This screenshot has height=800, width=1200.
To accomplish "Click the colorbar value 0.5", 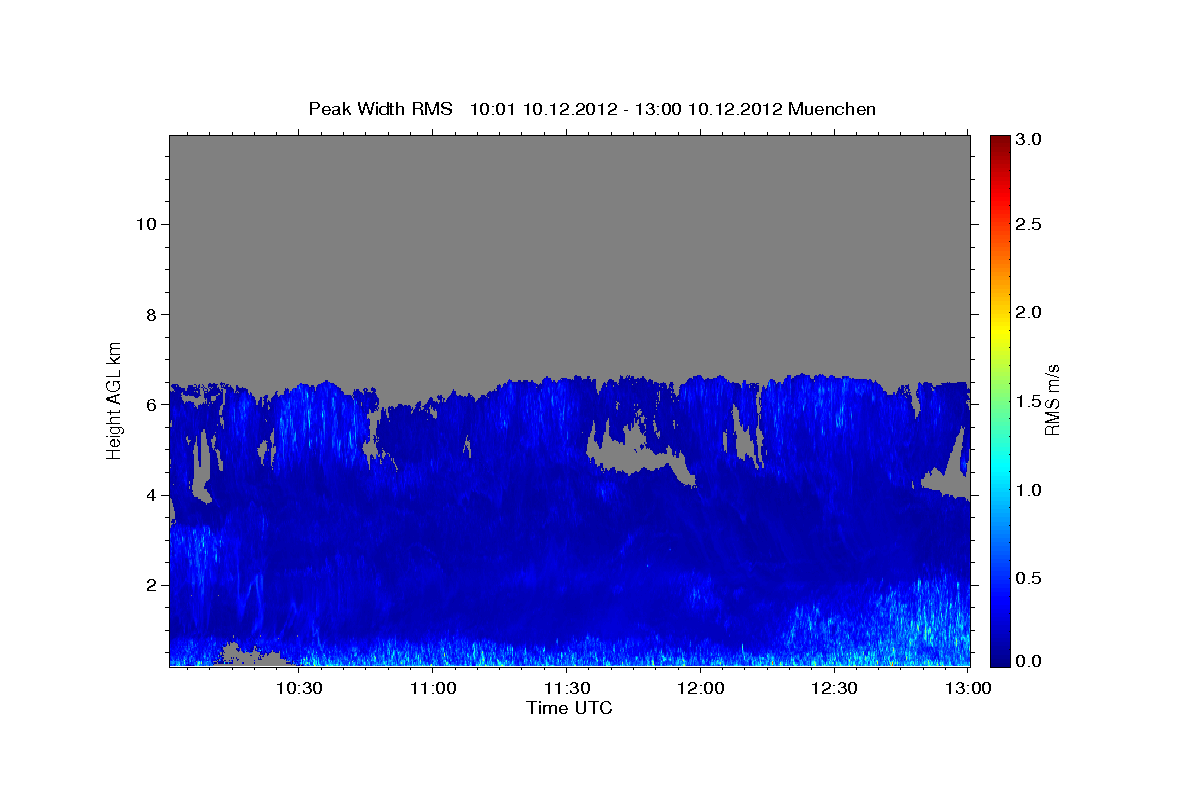I will (1030, 578).
